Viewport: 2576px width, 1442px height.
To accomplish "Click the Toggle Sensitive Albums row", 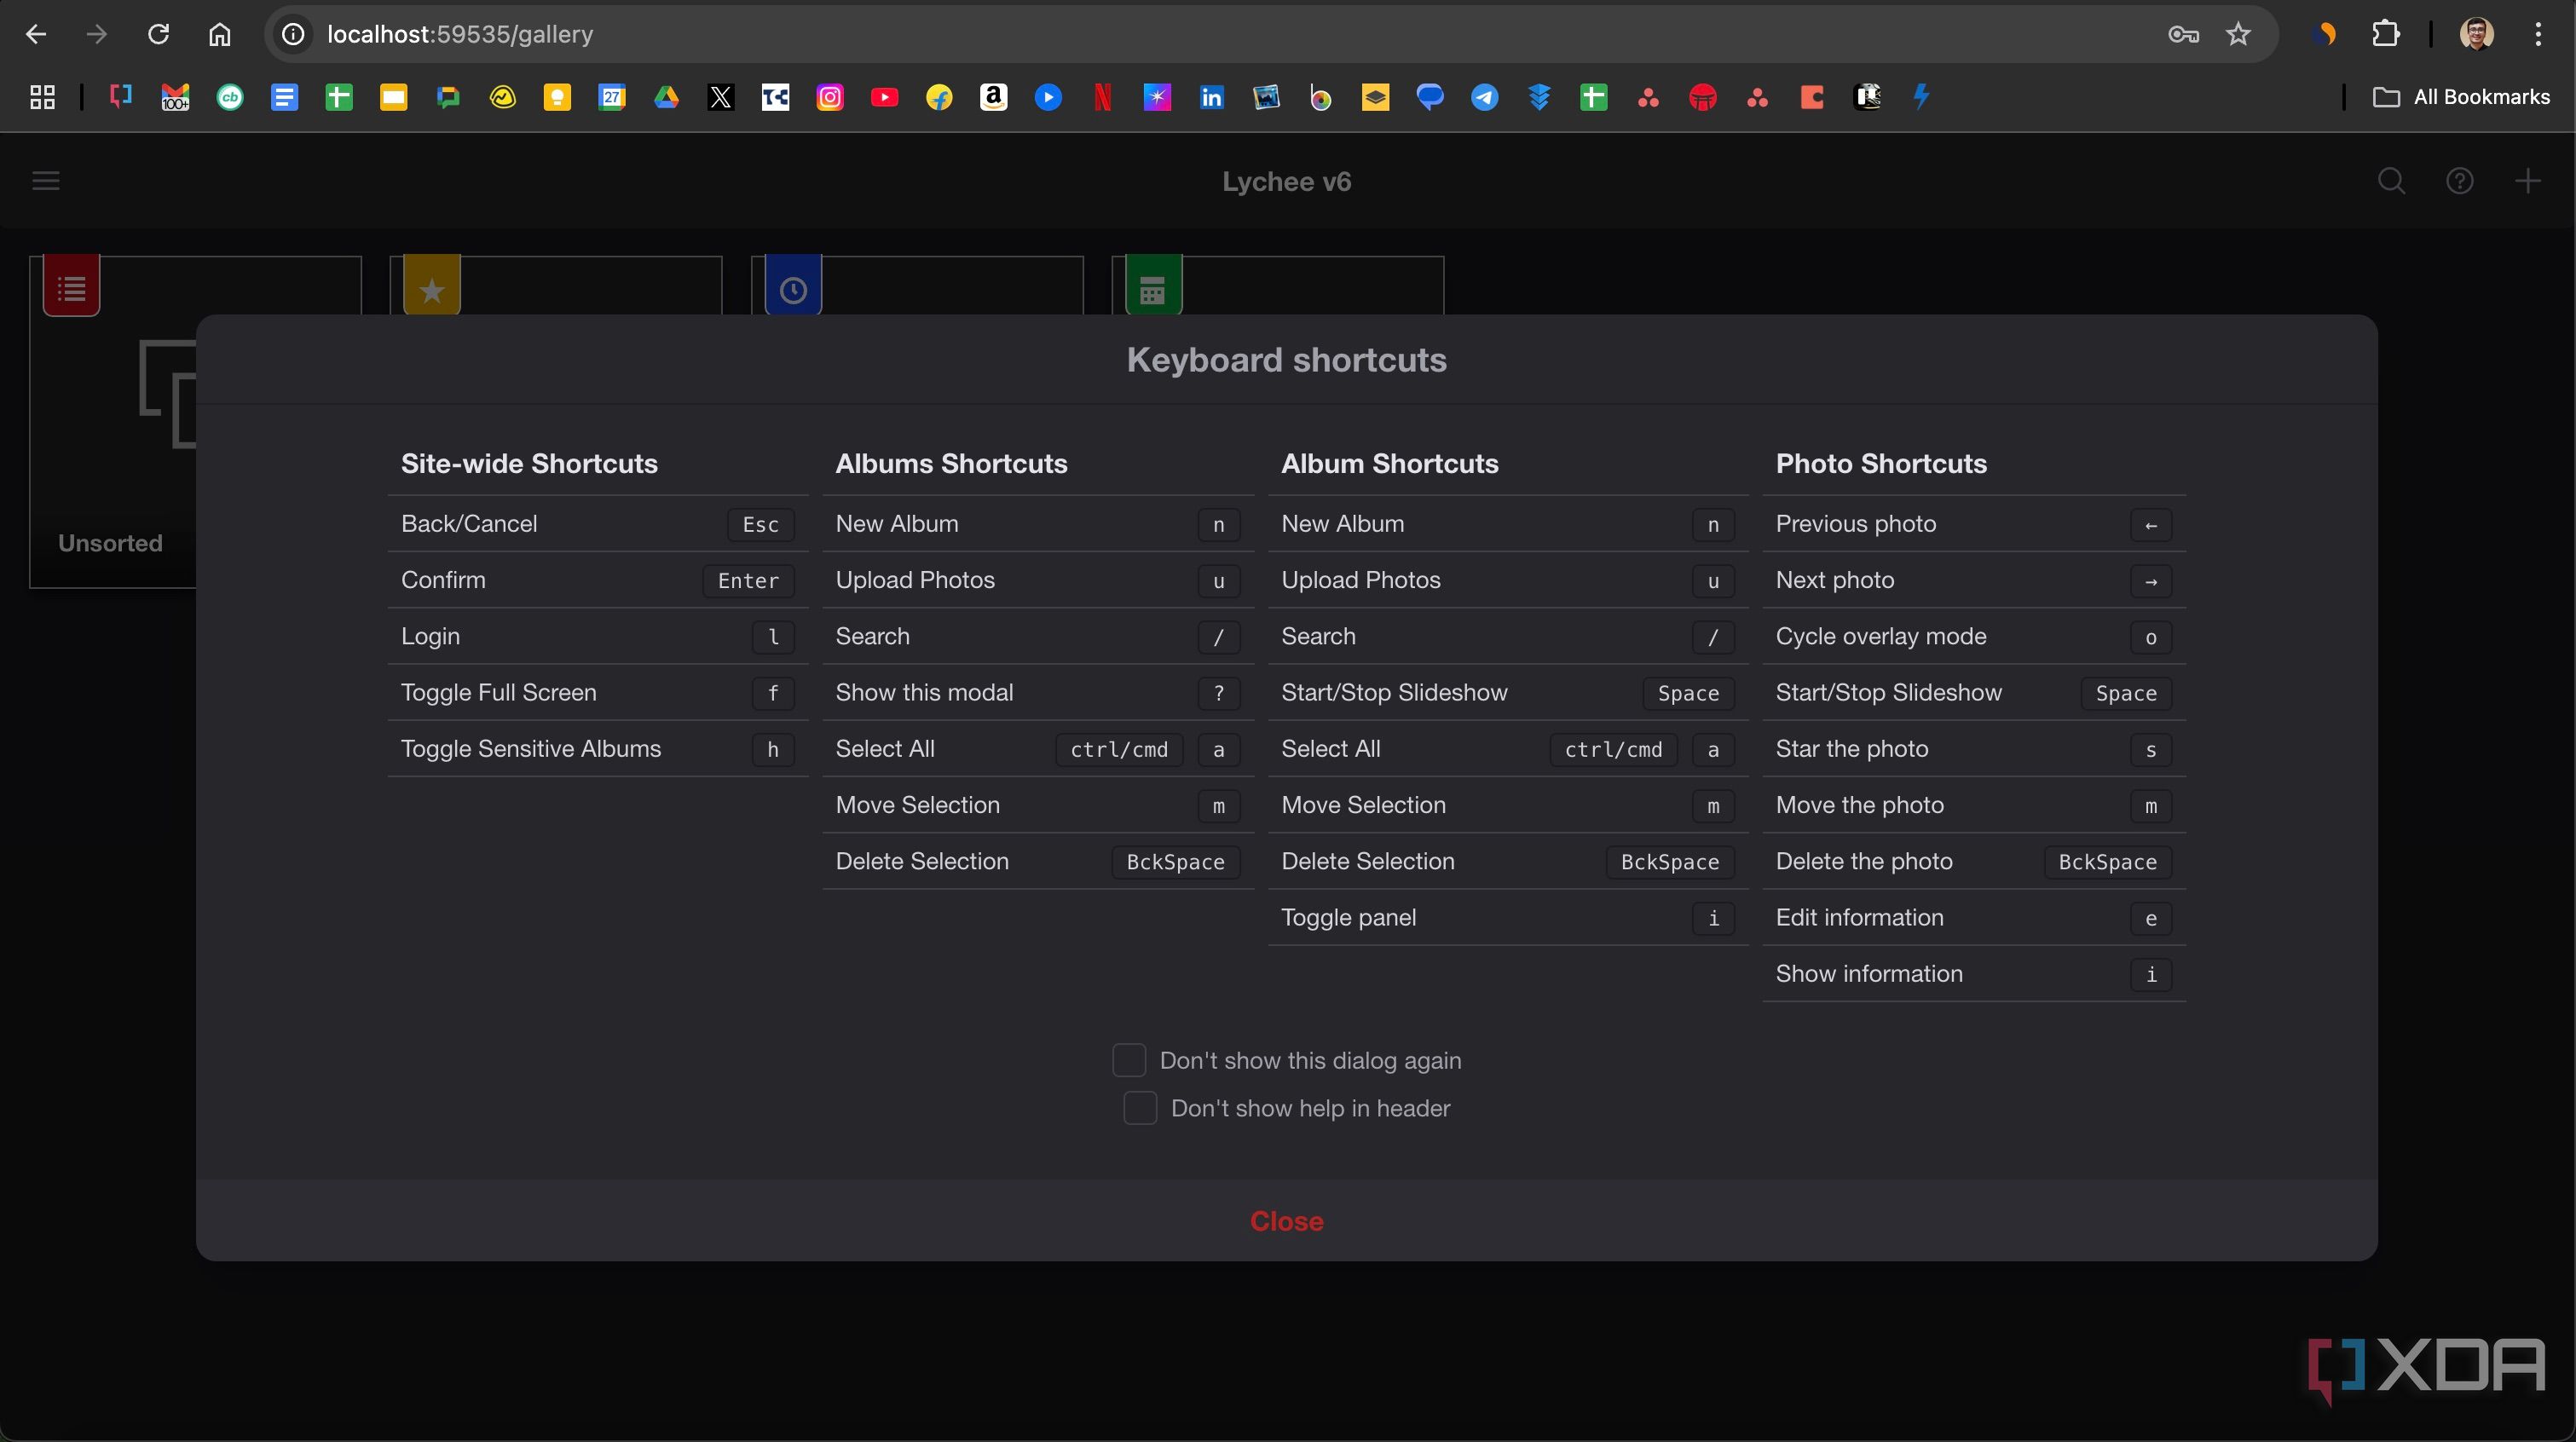I will click(597, 749).
